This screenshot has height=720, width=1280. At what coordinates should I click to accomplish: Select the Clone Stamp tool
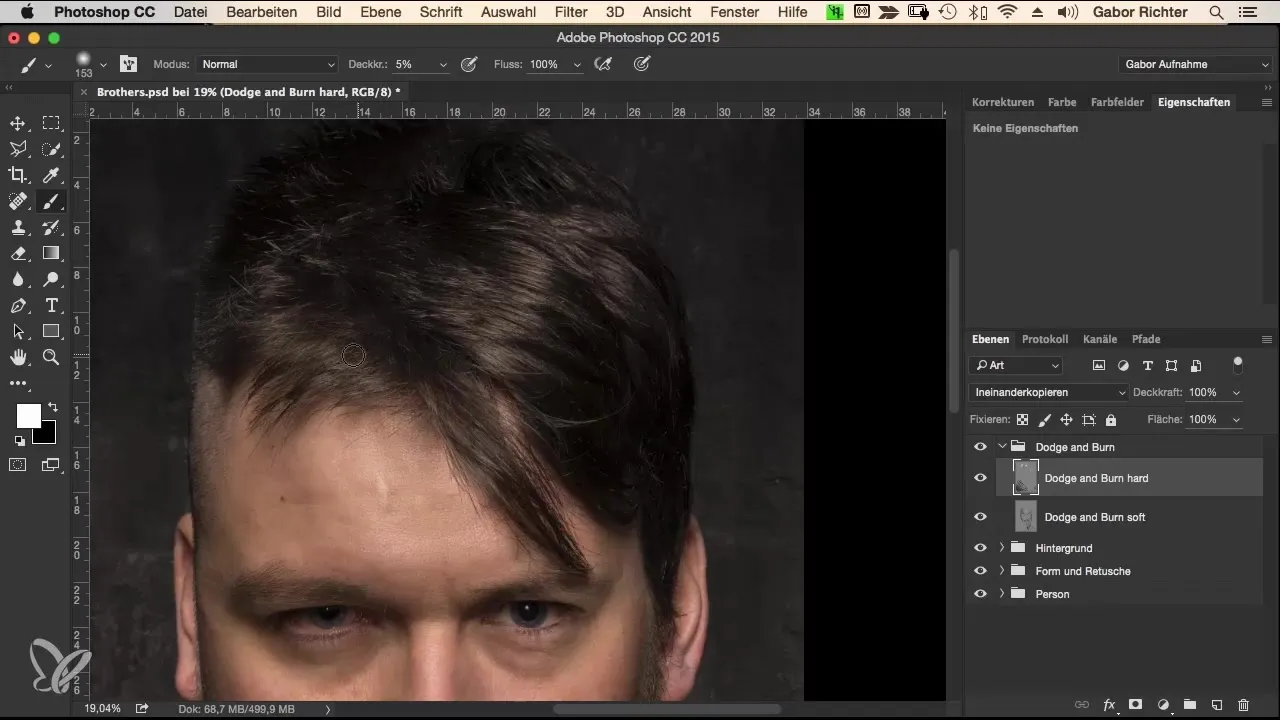18,227
